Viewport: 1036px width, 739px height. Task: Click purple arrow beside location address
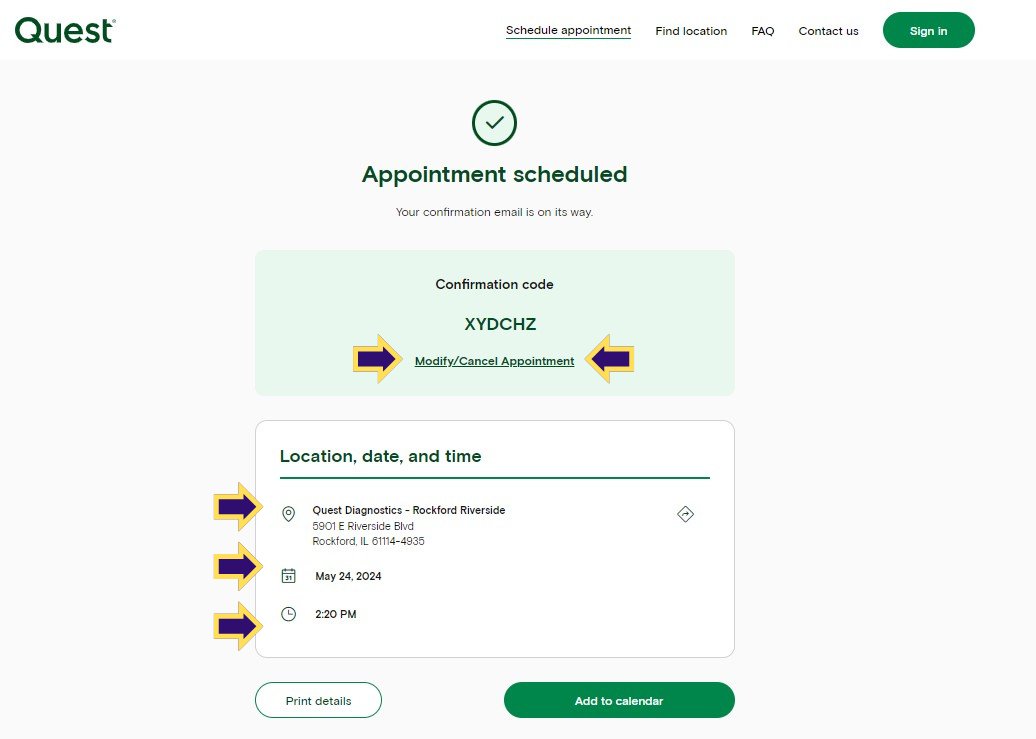[x=238, y=507]
